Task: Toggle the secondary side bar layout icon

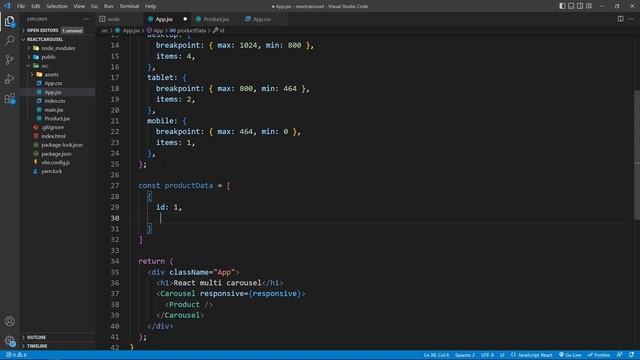Action: point(580,6)
